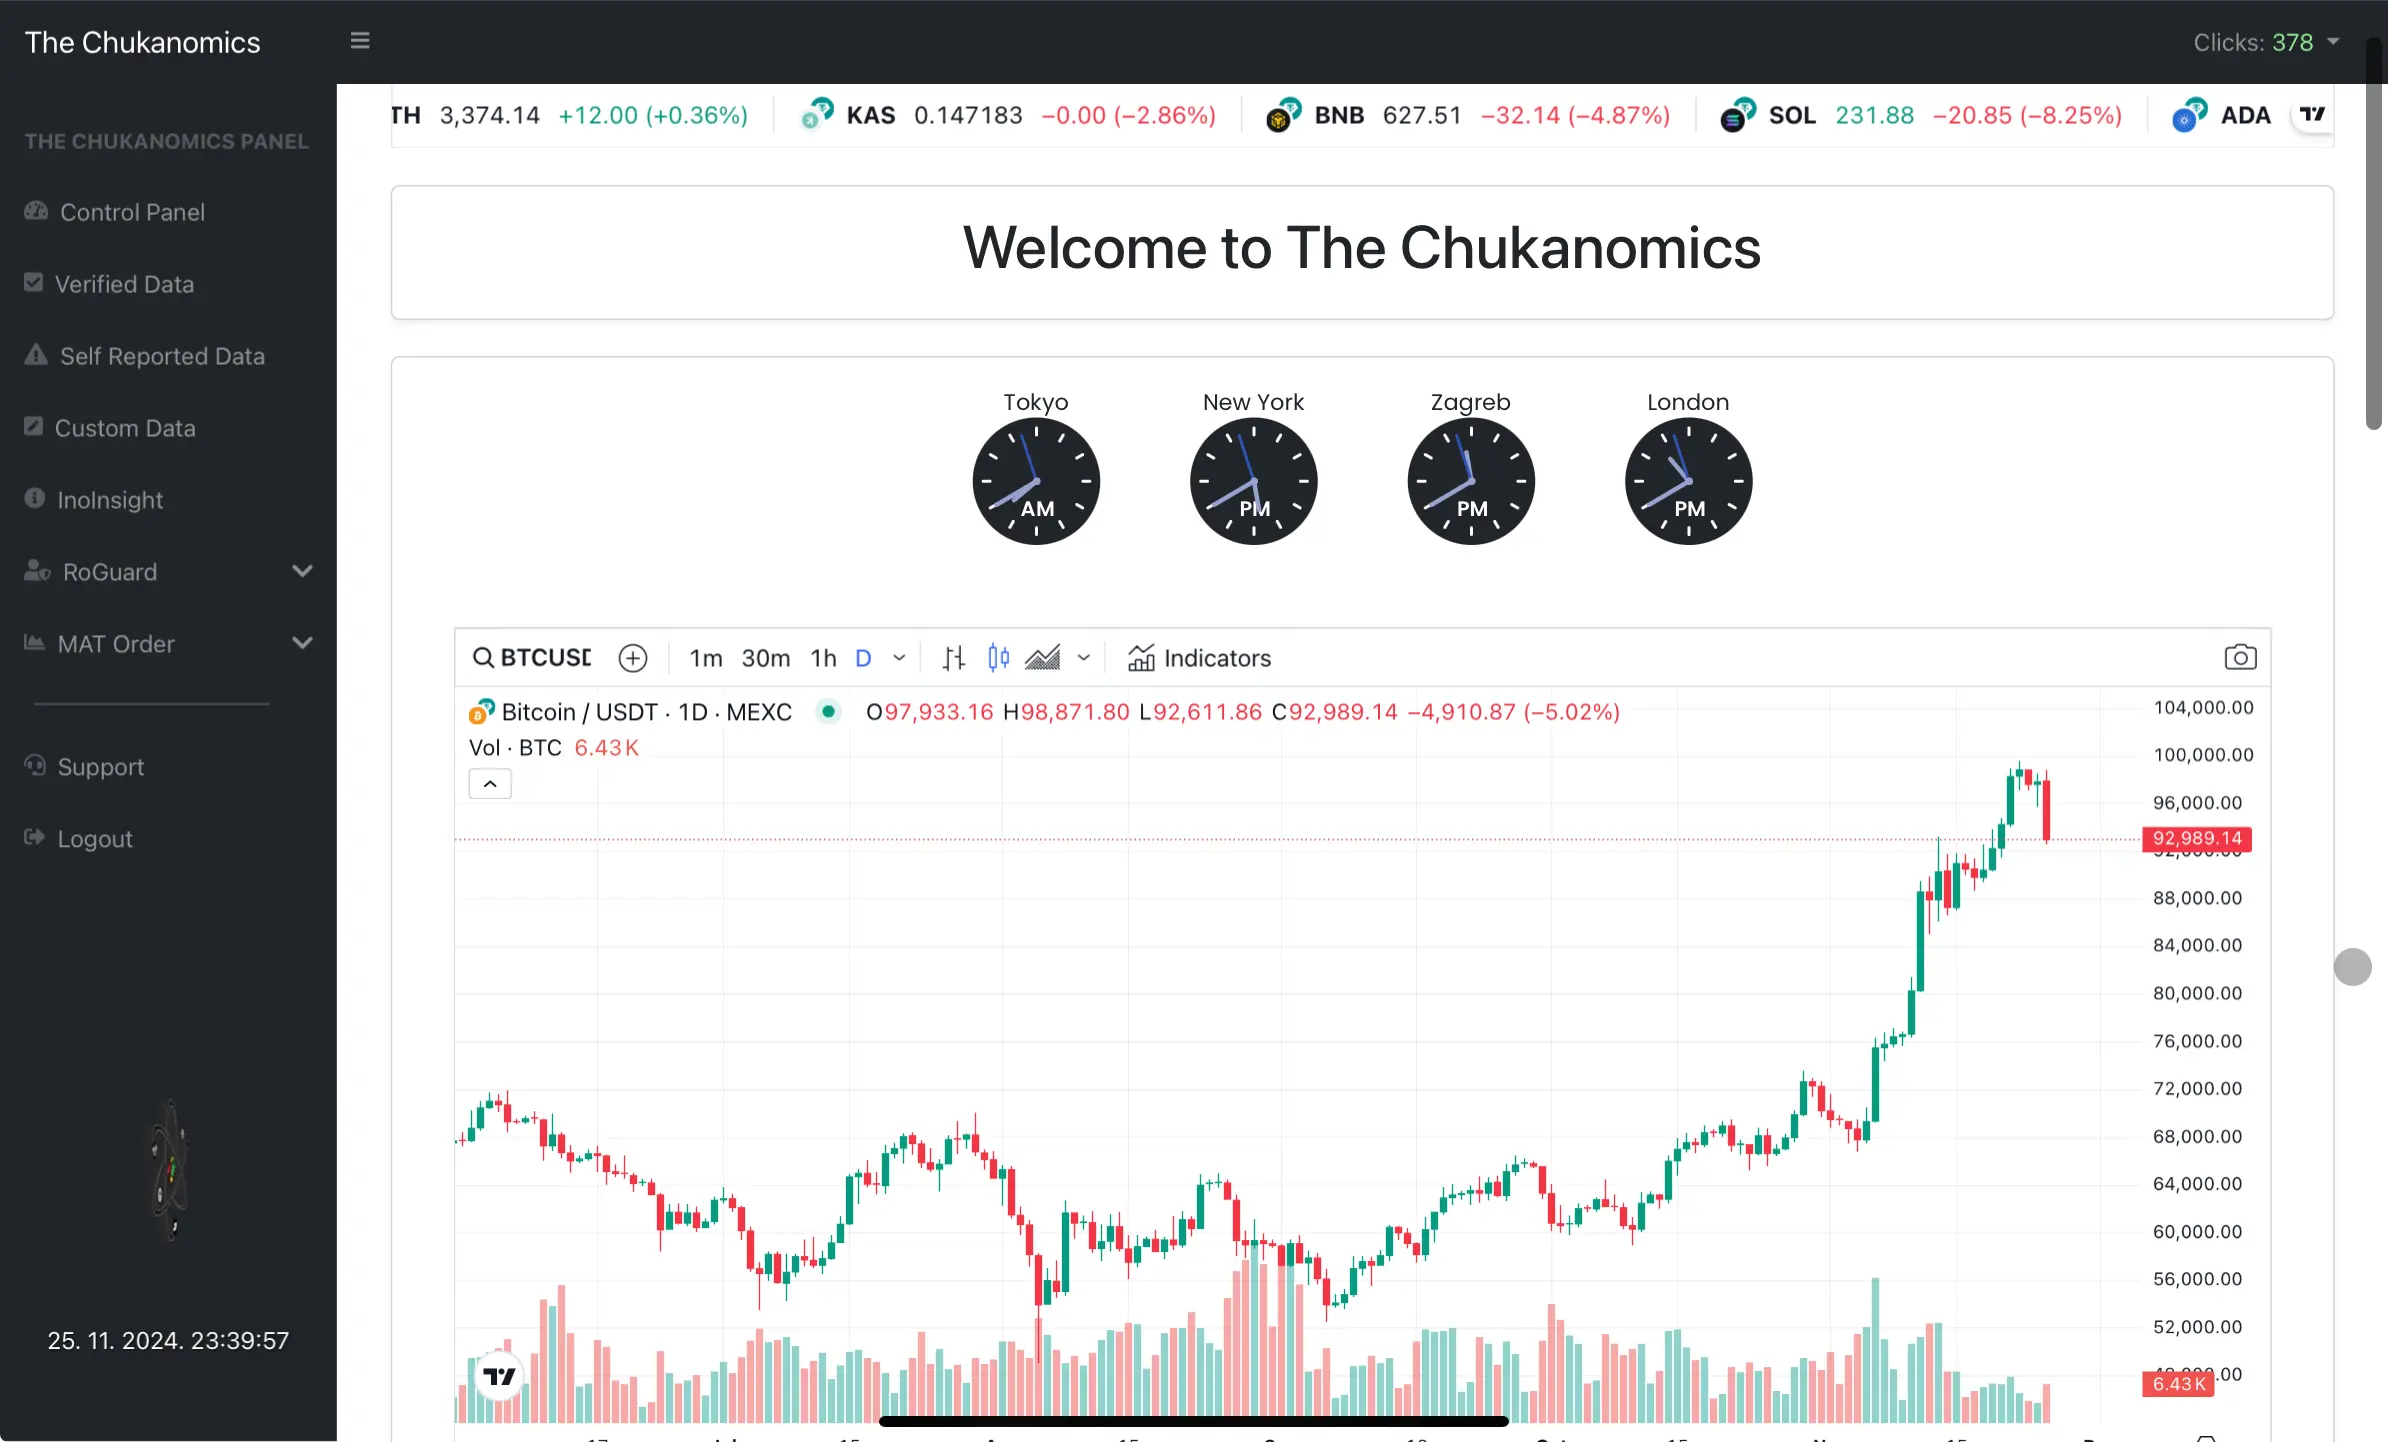Click the TradingView logo on the chart
The height and width of the screenshot is (1442, 2388).
coord(498,1376)
